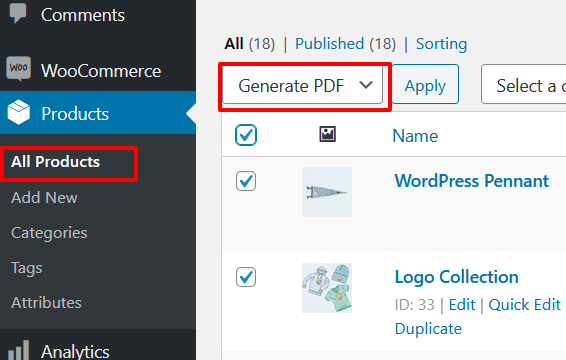This screenshot has width=566, height=360.
Task: Open the Tags submenu
Action: pos(27,268)
